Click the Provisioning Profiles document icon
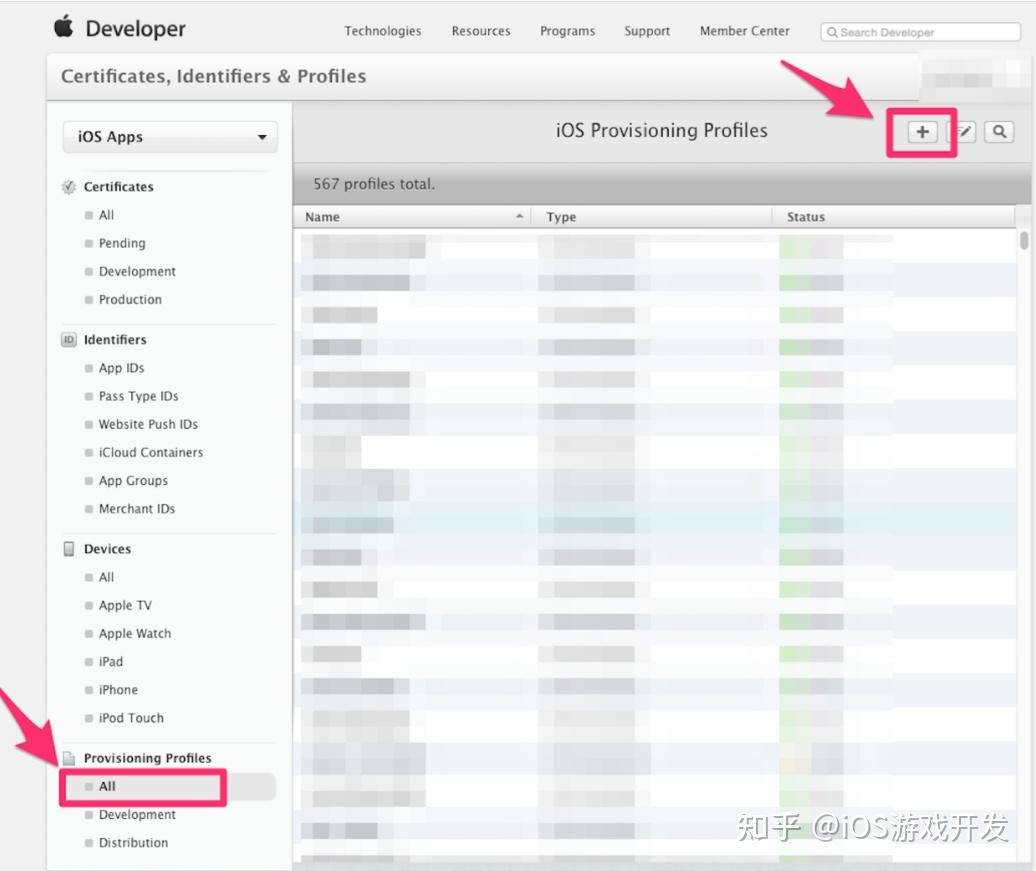The image size is (1036, 871). (x=69, y=758)
